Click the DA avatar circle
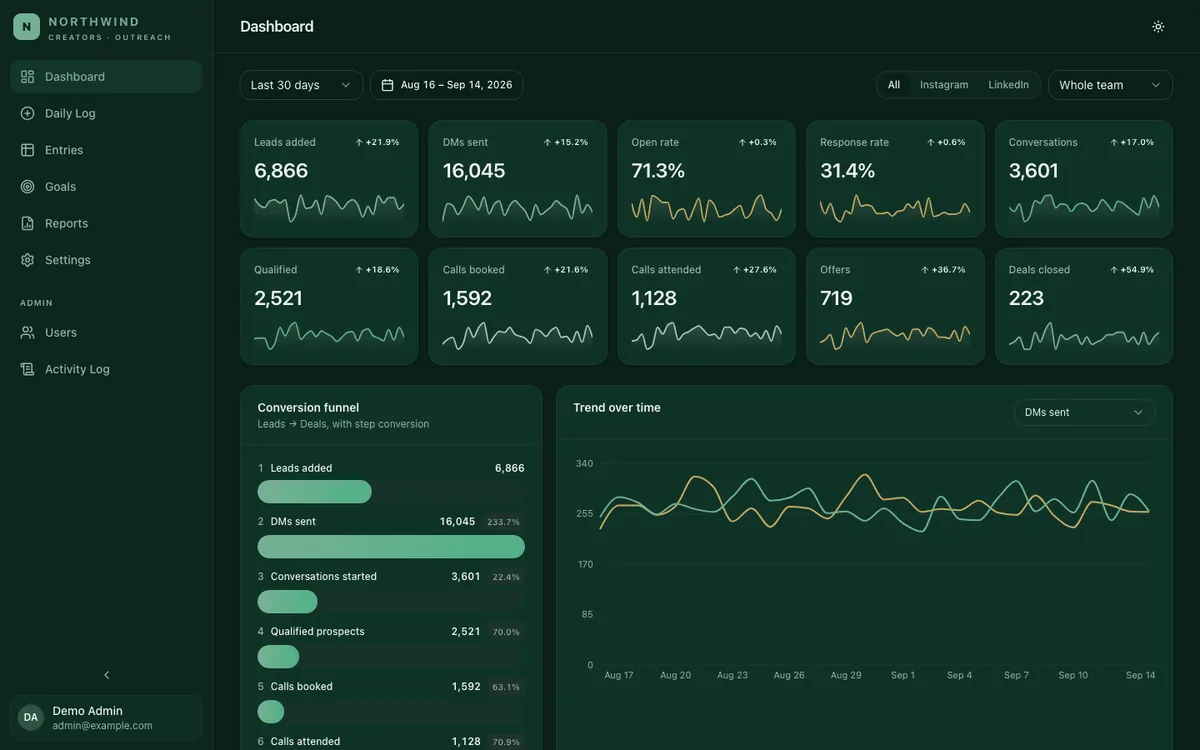 31,717
